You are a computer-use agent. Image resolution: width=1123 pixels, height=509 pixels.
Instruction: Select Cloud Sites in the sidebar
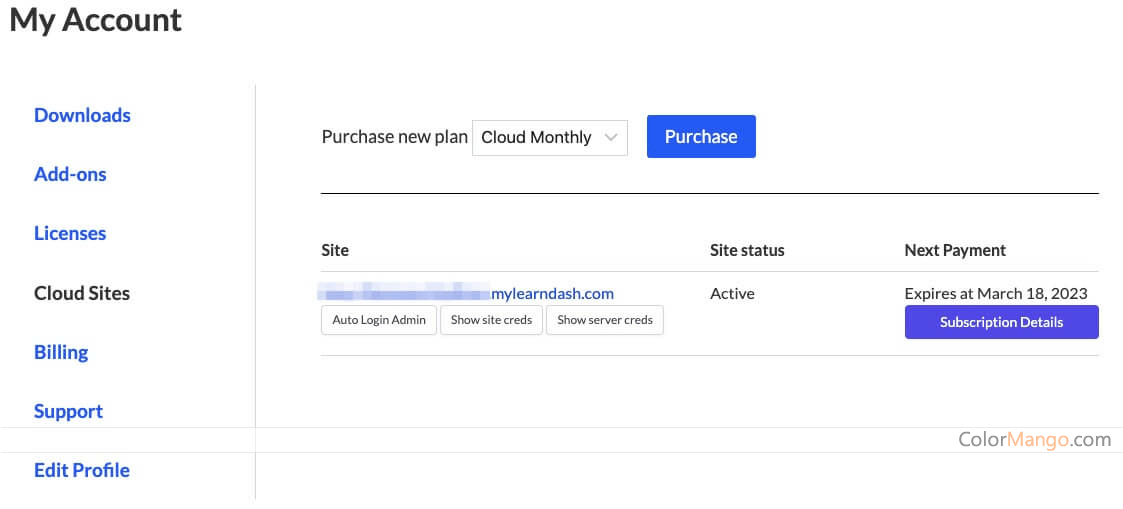pyautogui.click(x=82, y=293)
